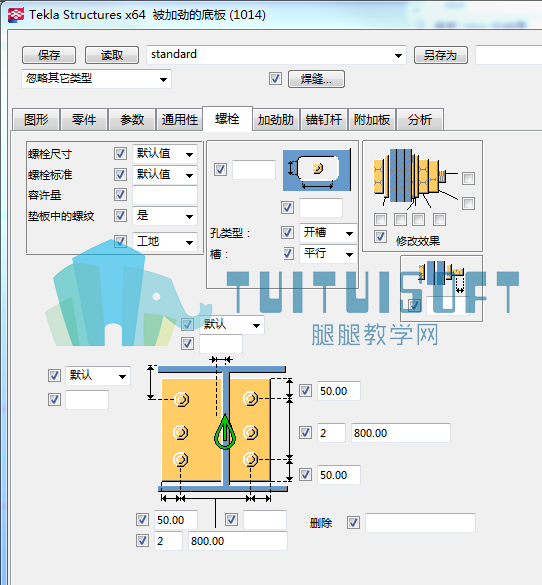542x585 pixels.
Task: Tick the top right bolt assembly checkbox
Action: coord(468,178)
